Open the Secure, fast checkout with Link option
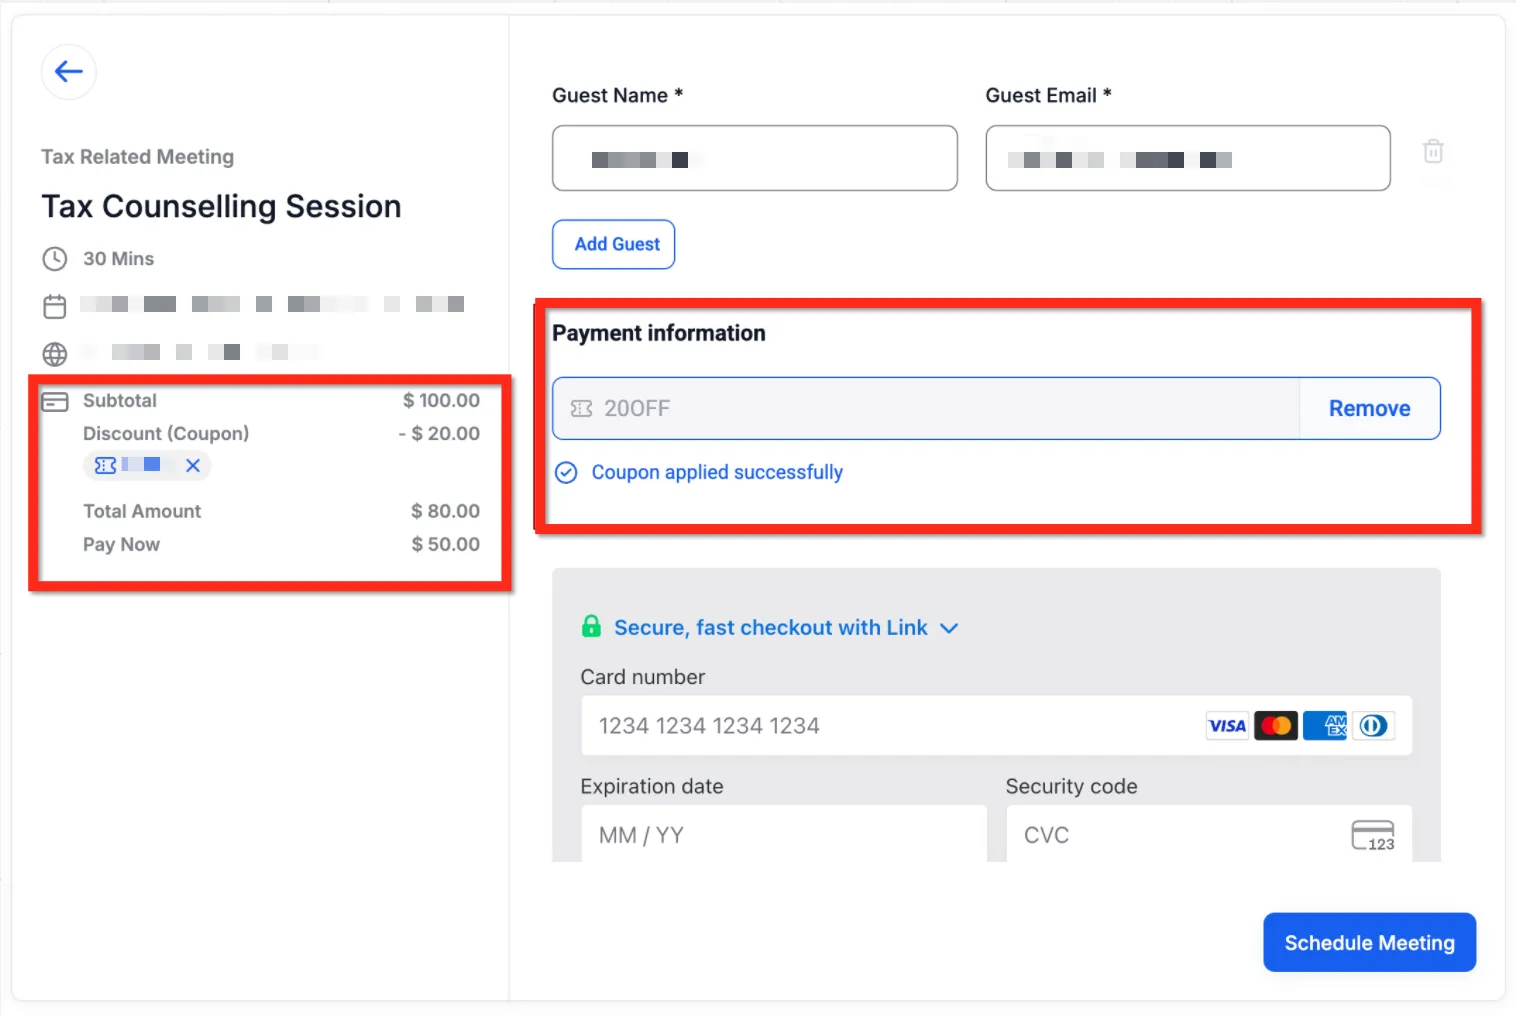This screenshot has height=1016, width=1516. [x=770, y=627]
